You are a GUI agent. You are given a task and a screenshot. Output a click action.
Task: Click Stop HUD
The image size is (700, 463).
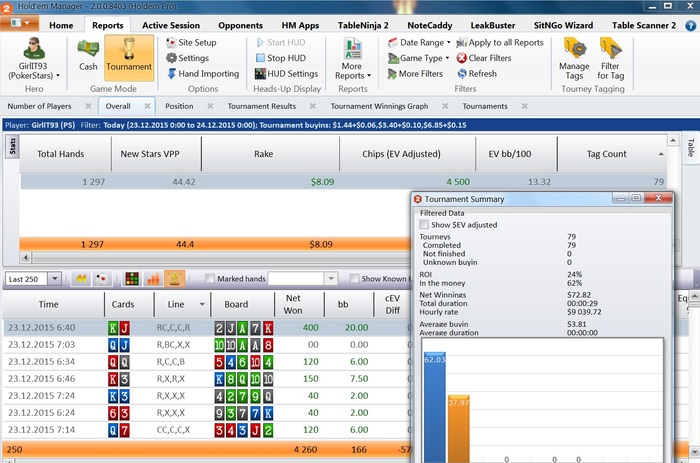[x=281, y=58]
